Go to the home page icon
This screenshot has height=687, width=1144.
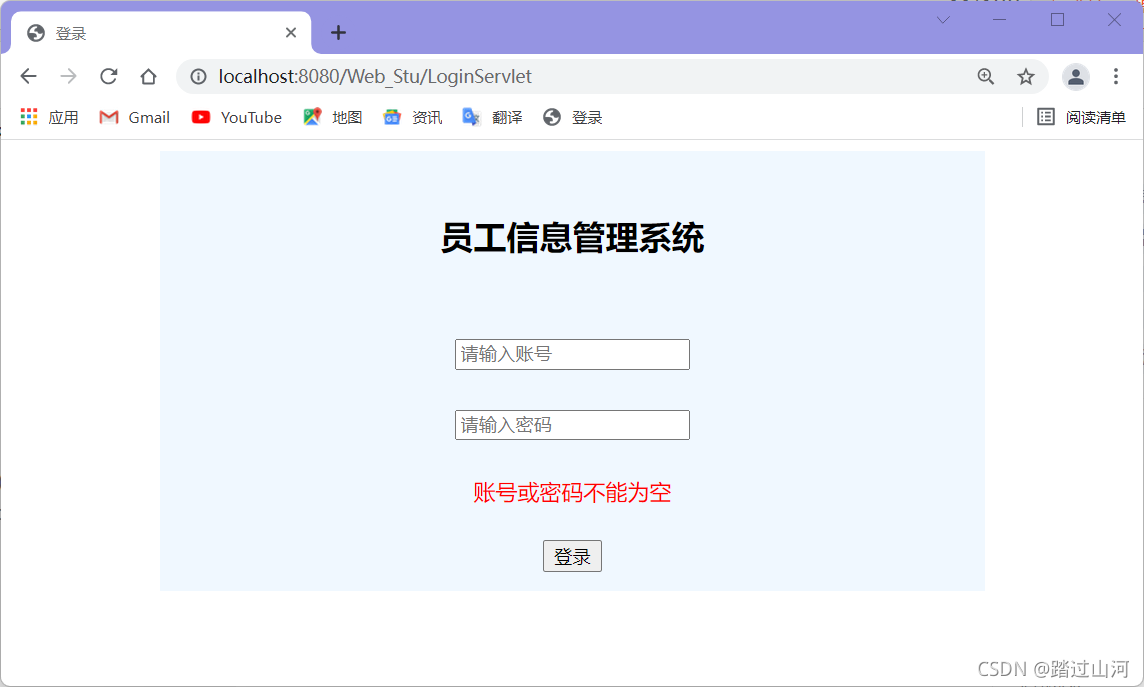148,76
